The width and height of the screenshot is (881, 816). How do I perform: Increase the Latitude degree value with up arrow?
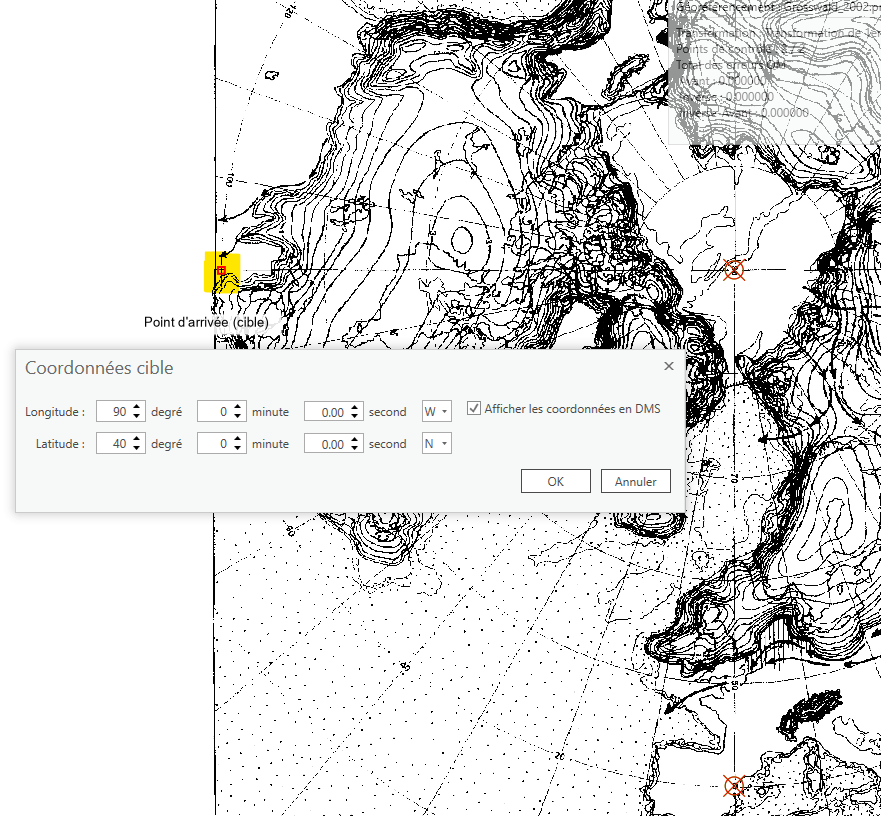point(138,438)
